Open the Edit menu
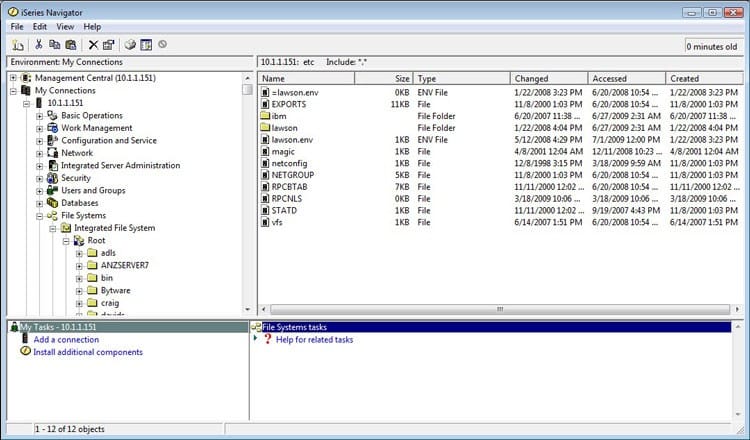 tap(40, 27)
